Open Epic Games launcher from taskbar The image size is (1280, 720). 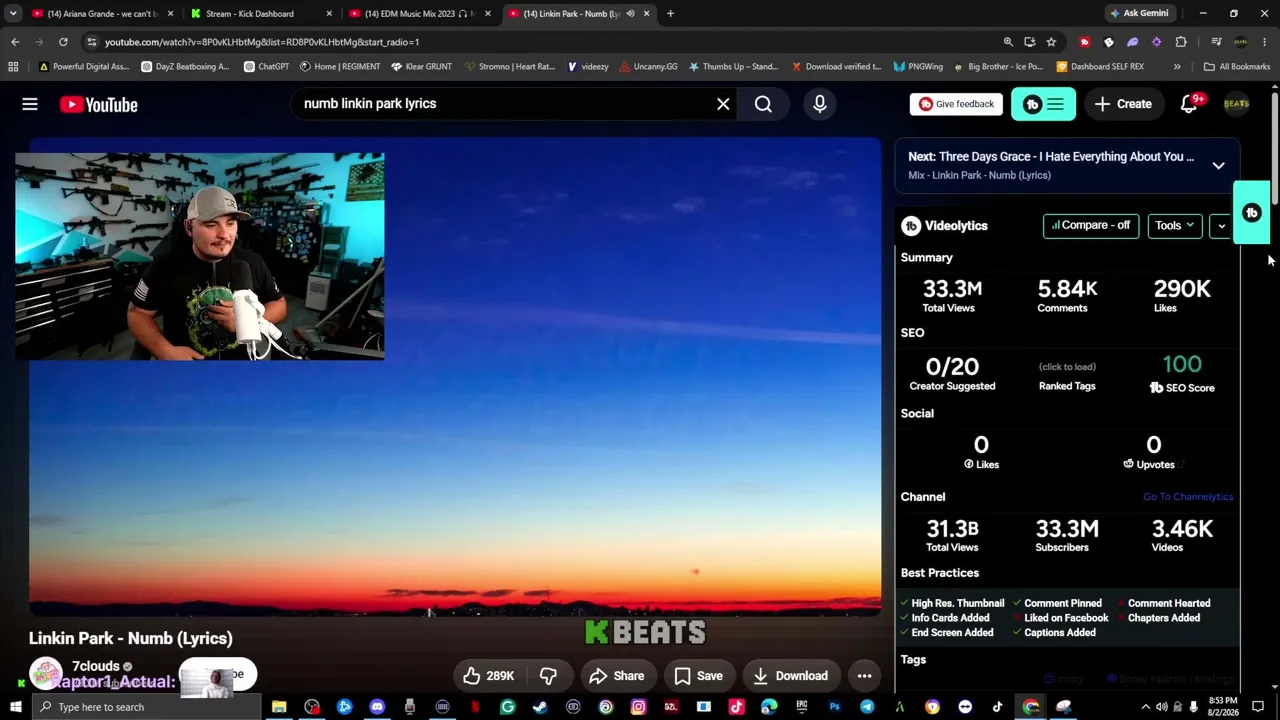point(801,707)
